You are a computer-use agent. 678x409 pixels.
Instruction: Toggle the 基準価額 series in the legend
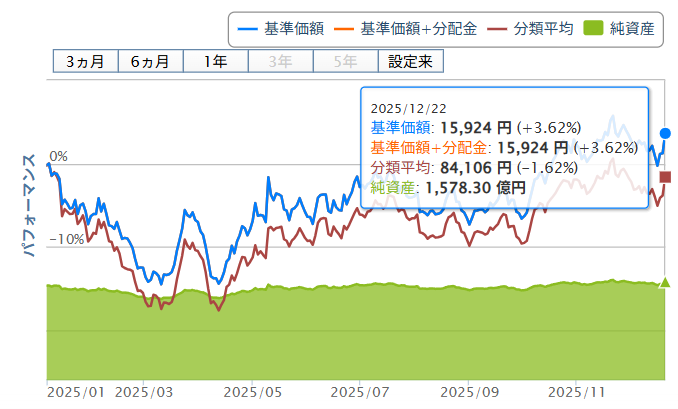[x=293, y=29]
